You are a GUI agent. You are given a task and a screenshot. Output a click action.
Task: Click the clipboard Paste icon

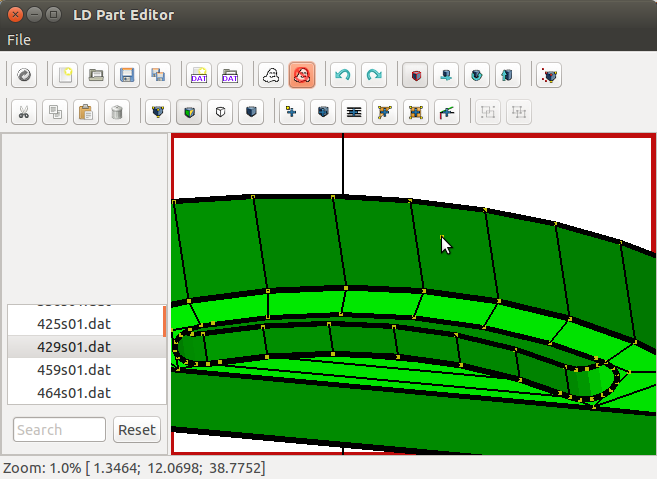pyautogui.click(x=86, y=112)
